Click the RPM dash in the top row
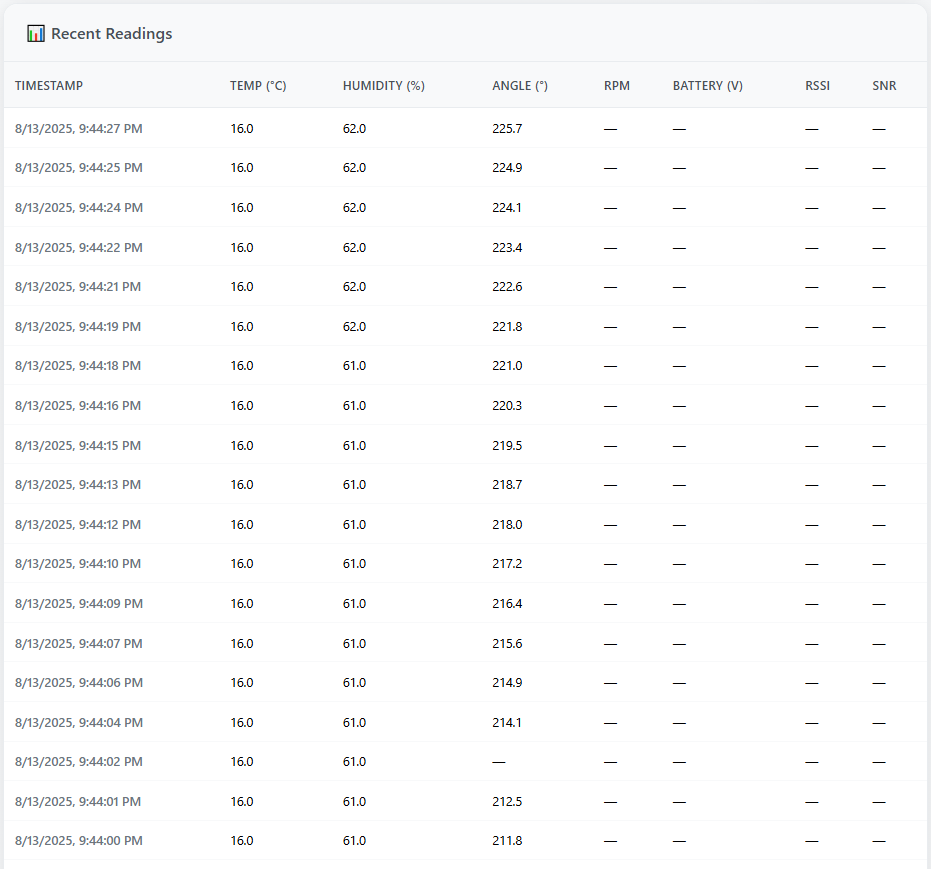931x869 pixels. coord(610,128)
